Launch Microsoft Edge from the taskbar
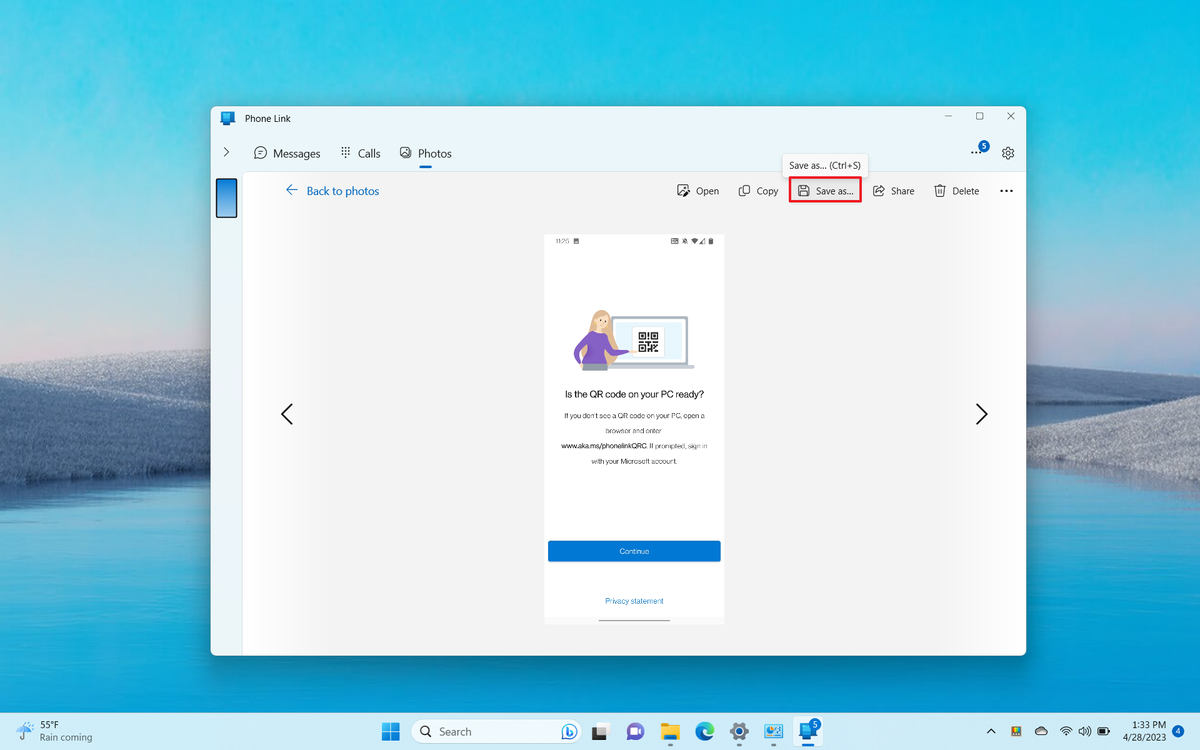 click(x=704, y=731)
